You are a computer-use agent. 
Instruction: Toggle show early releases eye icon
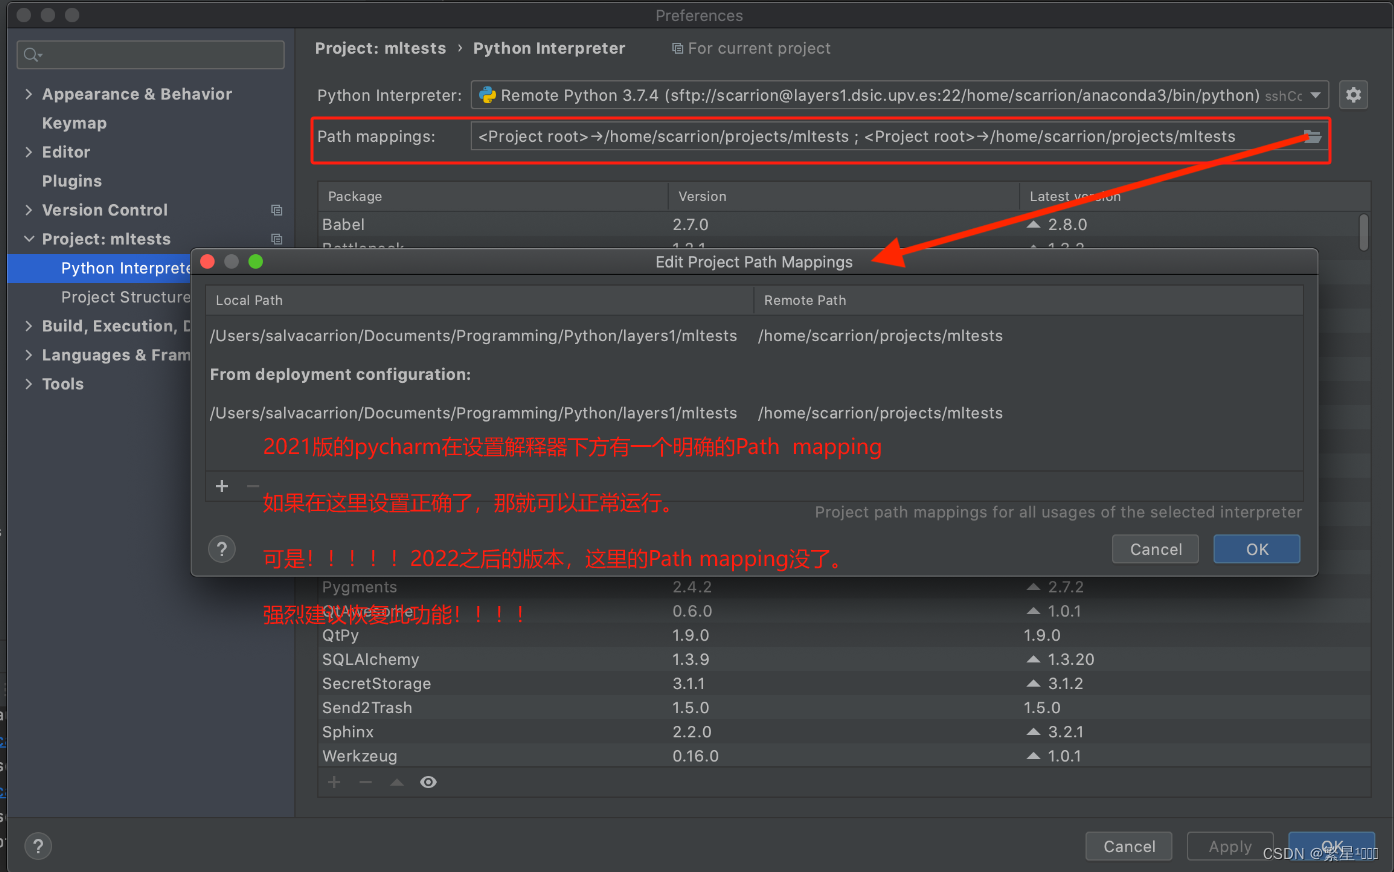click(428, 782)
